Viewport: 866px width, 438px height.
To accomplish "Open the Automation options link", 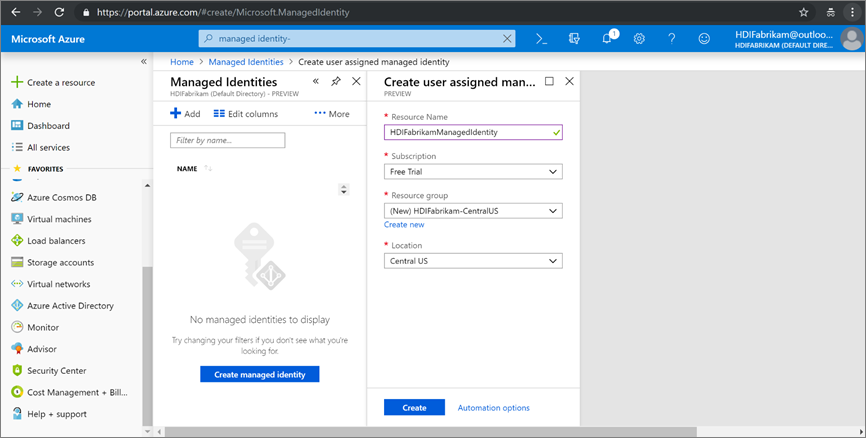I will pyautogui.click(x=493, y=408).
